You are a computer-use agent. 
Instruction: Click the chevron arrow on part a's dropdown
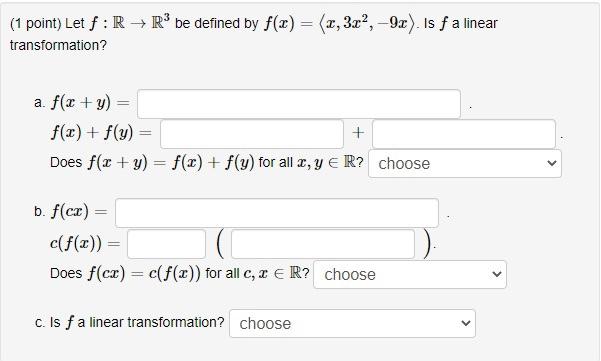tap(552, 163)
